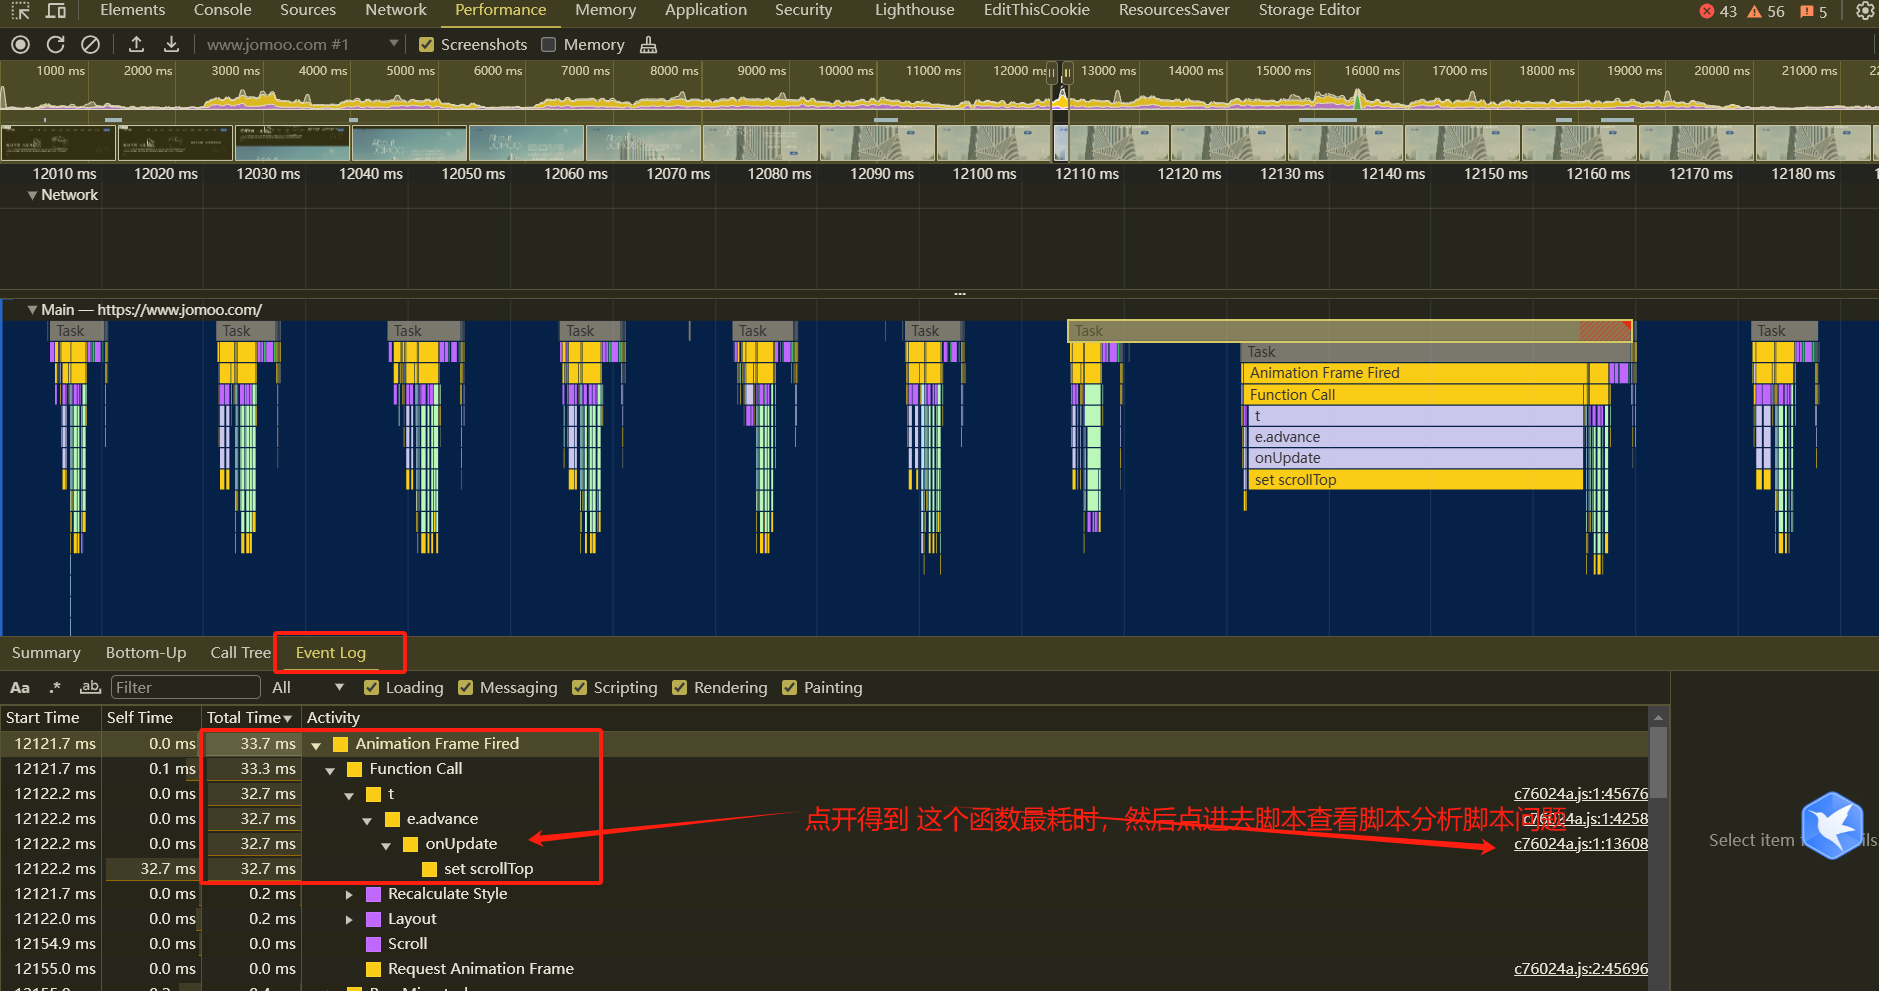Image resolution: width=1879 pixels, height=991 pixels.
Task: Uncheck the Loading filter
Action: pyautogui.click(x=372, y=687)
